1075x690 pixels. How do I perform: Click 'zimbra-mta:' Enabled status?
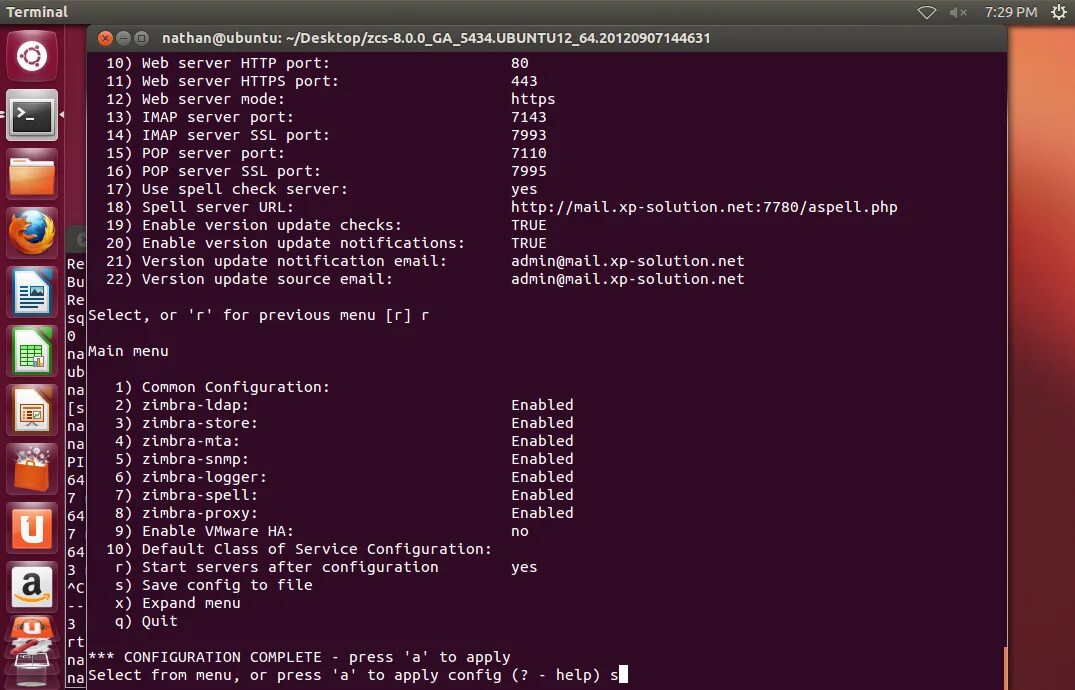coord(542,441)
